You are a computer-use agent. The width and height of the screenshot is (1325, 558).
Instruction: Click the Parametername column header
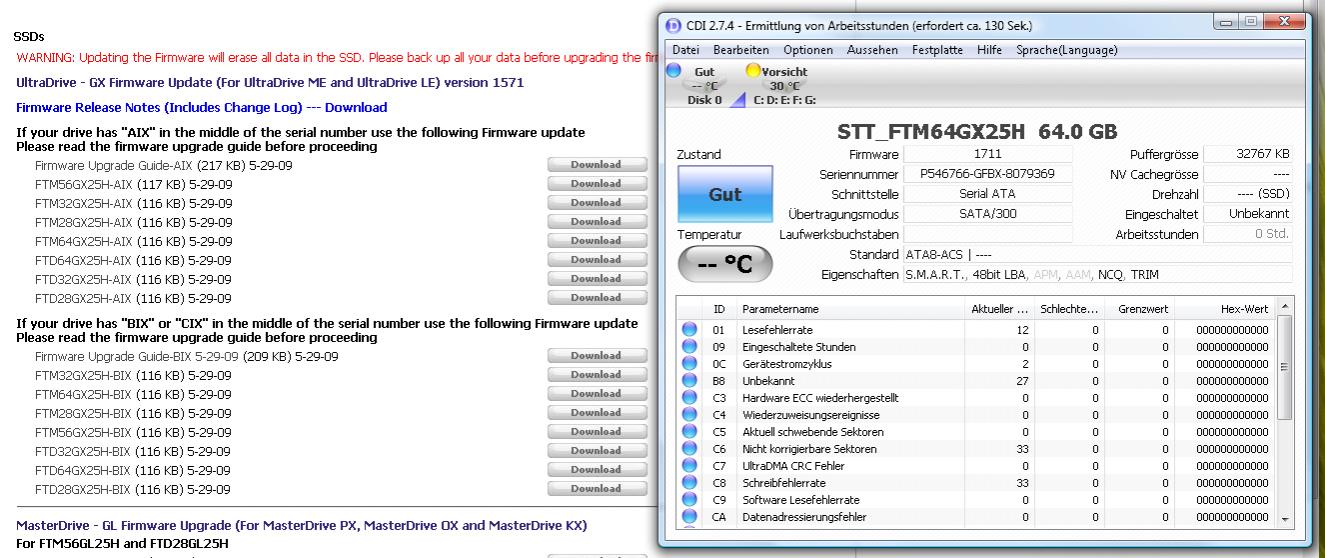(850, 310)
